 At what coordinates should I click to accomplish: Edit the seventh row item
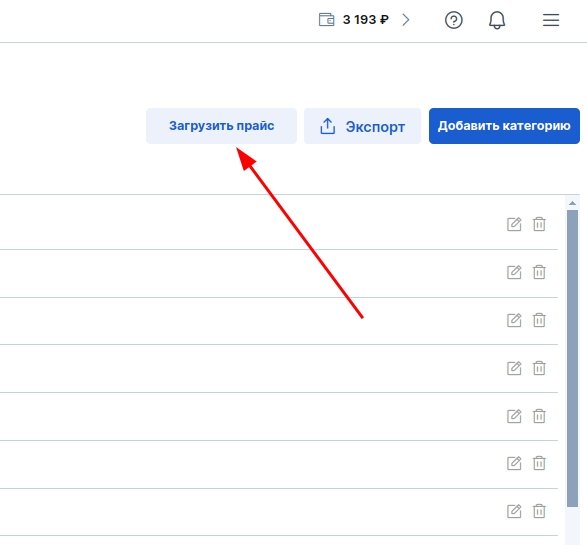(514, 511)
